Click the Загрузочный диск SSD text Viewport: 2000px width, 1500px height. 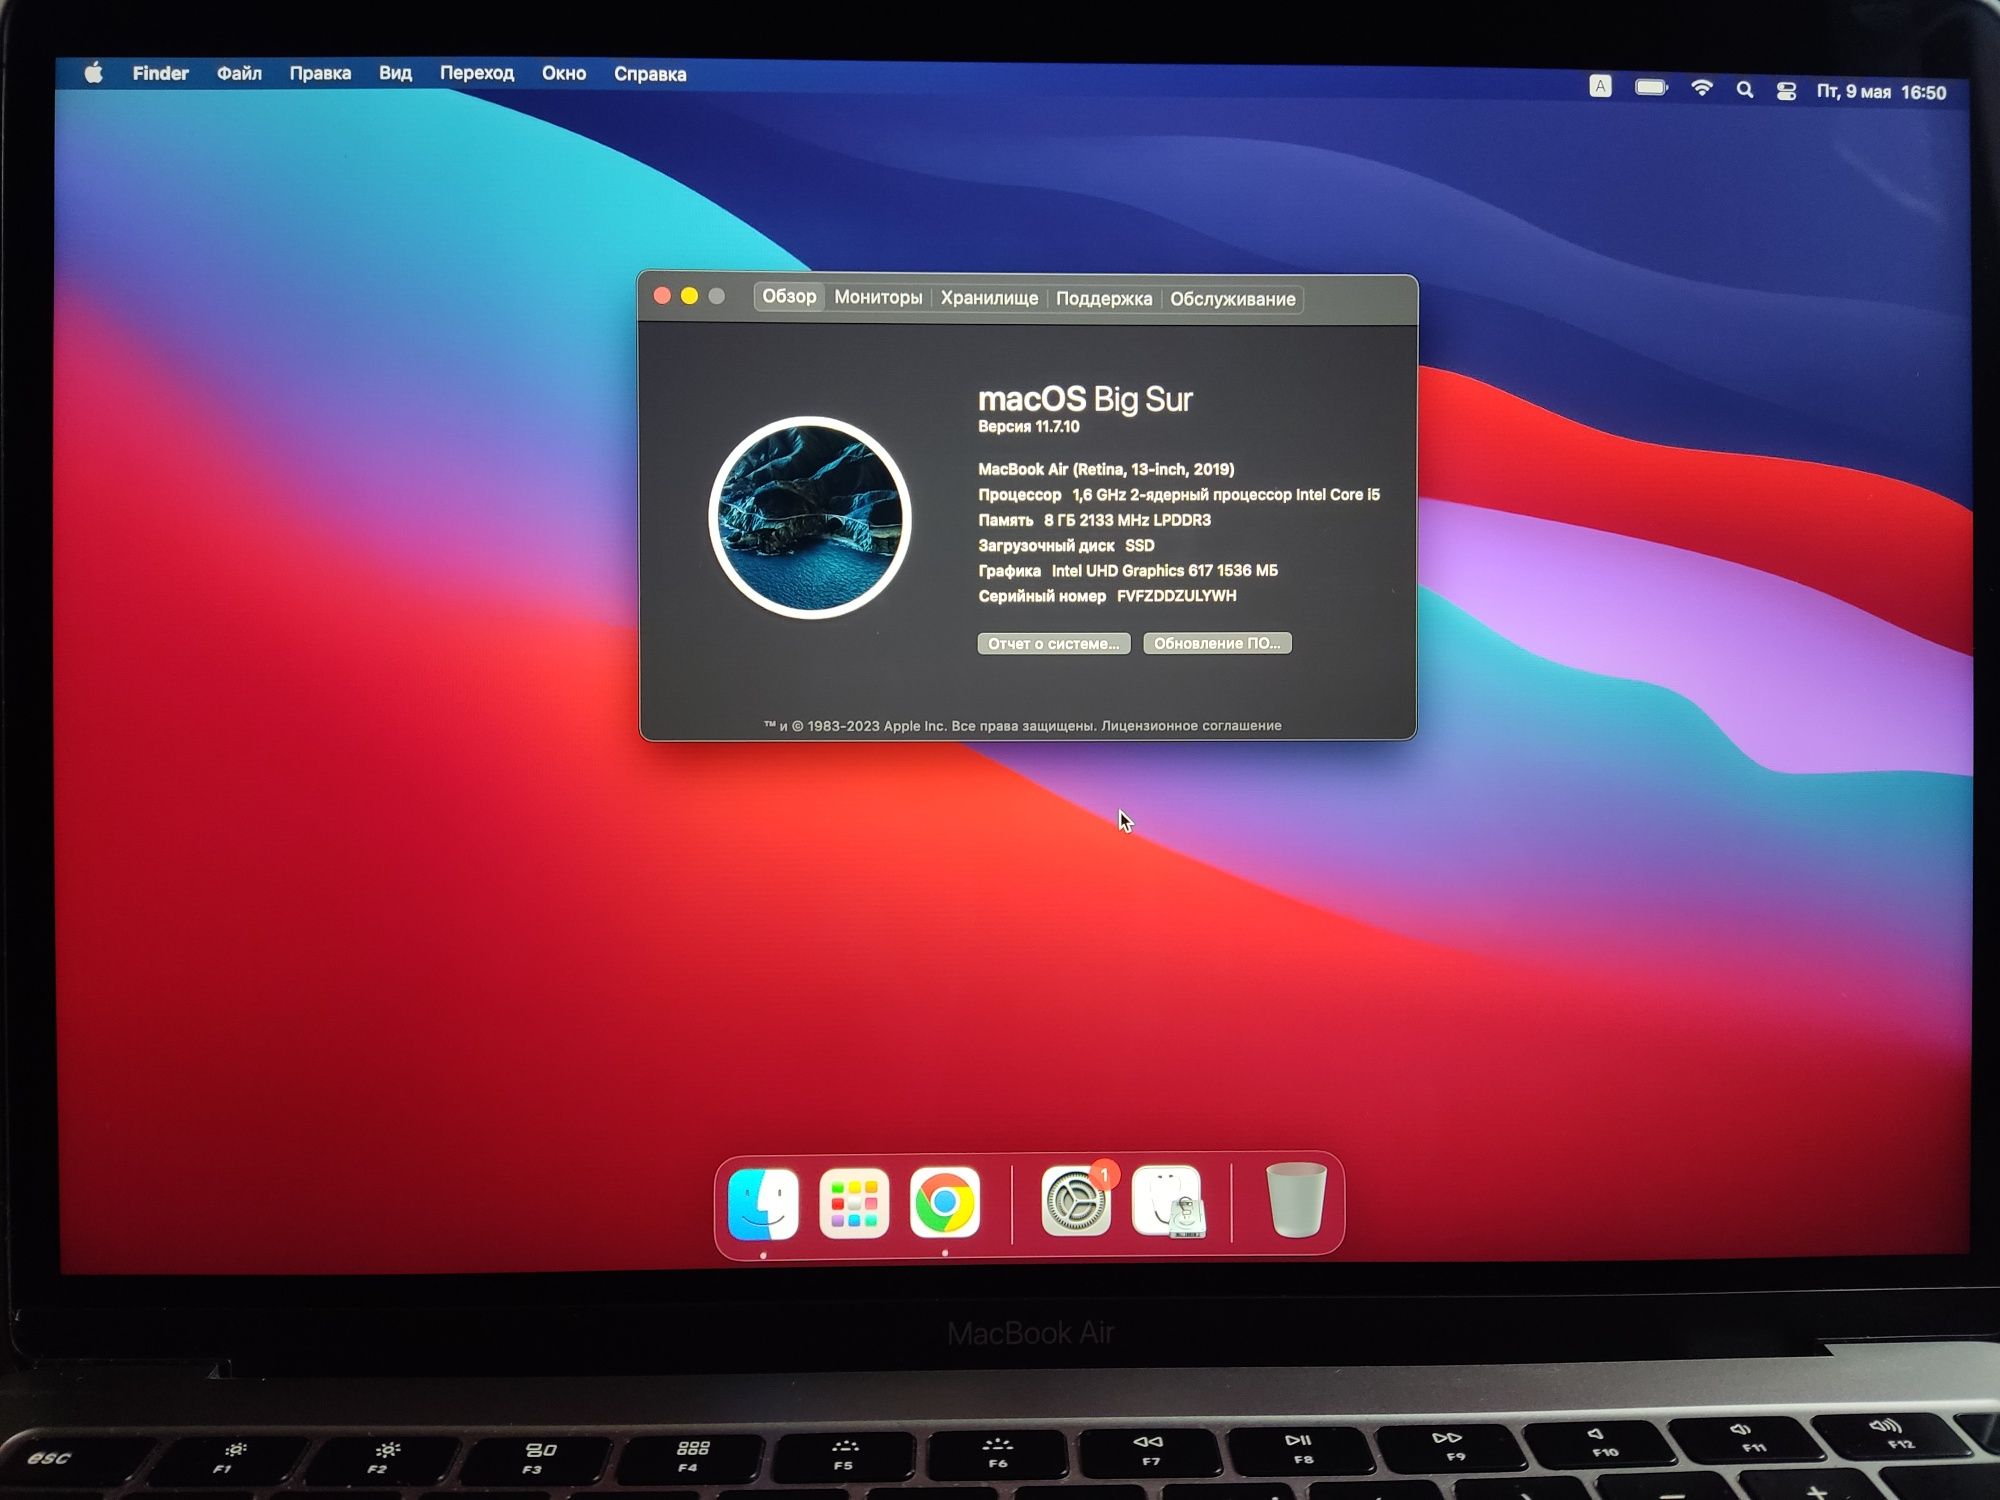click(x=1066, y=546)
